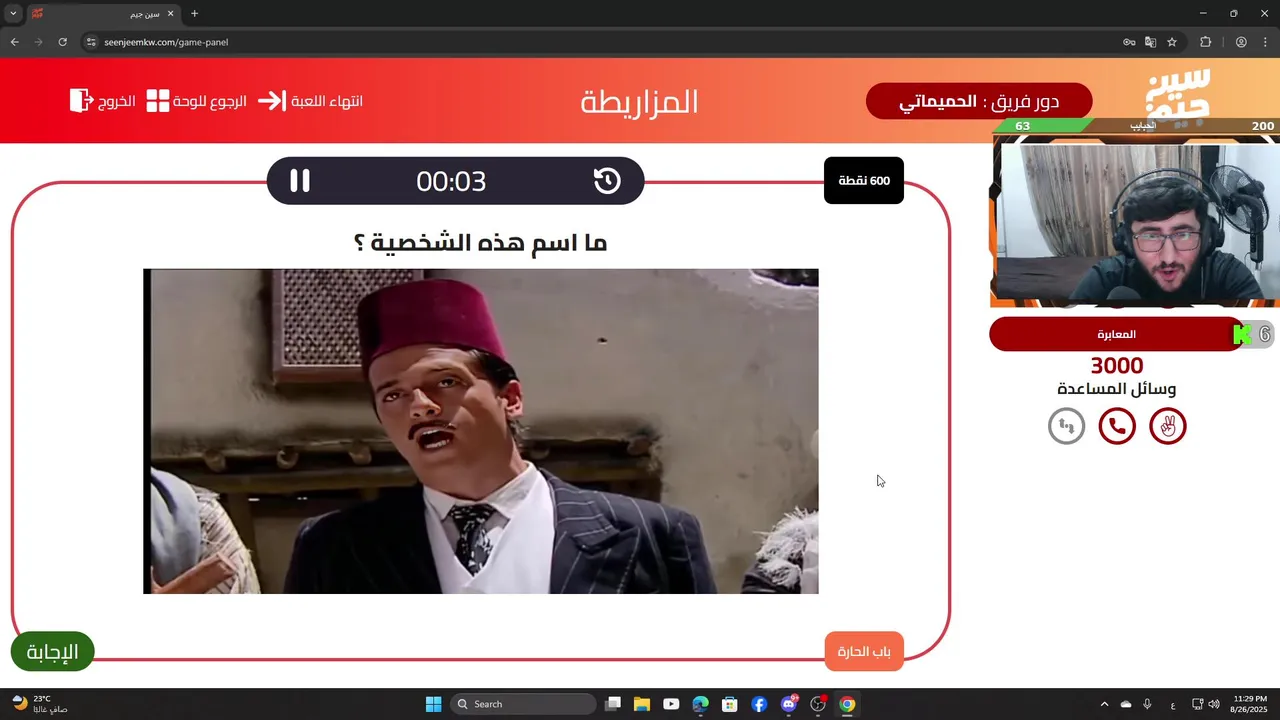
Task: Open the Chrome profile menu
Action: (x=1241, y=42)
